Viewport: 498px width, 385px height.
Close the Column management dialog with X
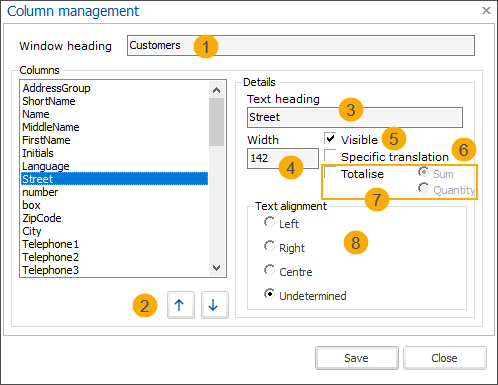click(x=486, y=11)
